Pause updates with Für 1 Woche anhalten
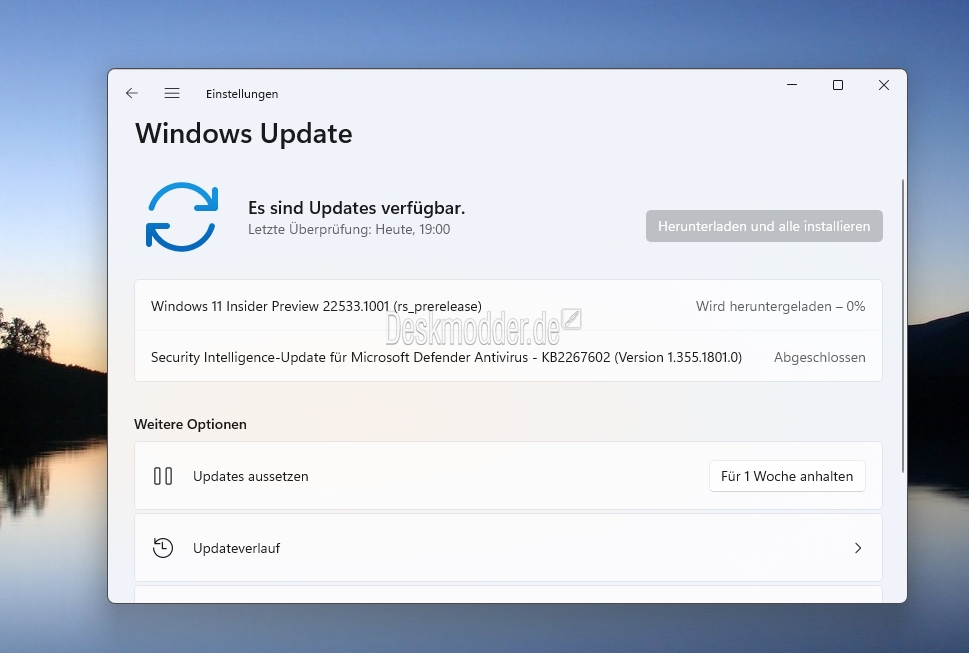This screenshot has width=969, height=653. [787, 476]
